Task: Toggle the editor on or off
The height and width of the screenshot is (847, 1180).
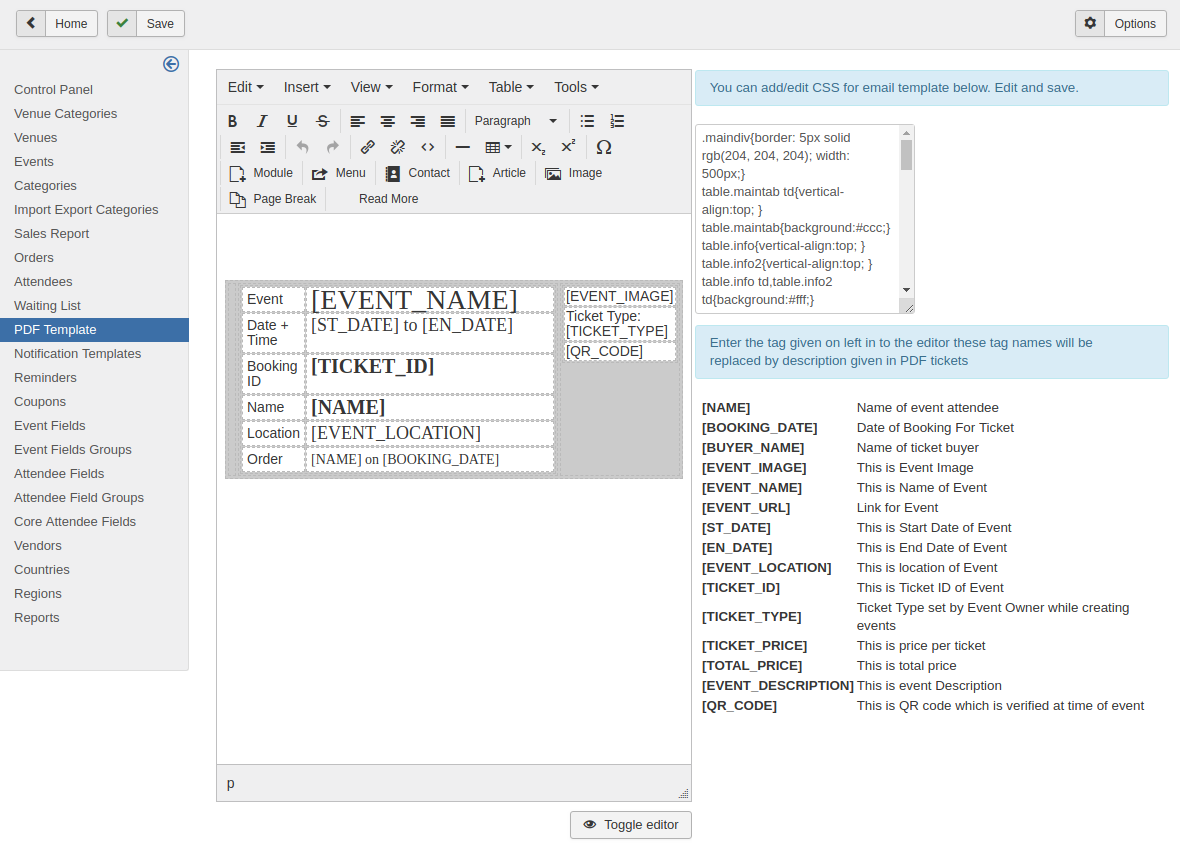Action: click(630, 825)
